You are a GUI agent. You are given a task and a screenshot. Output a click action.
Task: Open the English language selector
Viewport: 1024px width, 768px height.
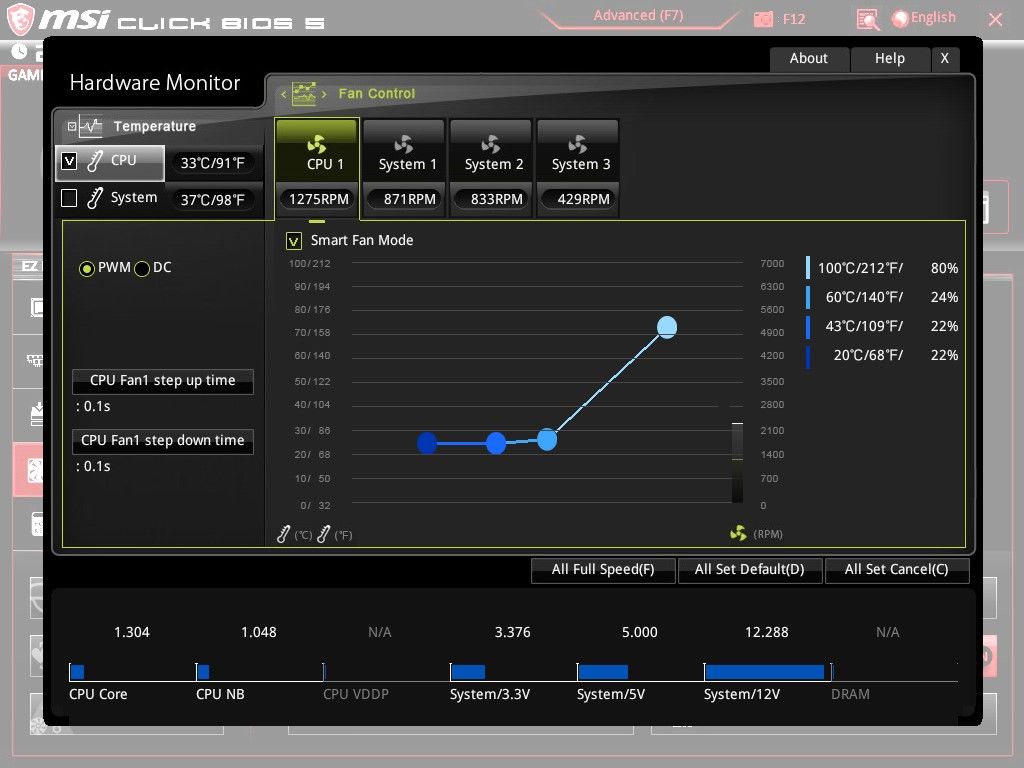coord(924,18)
